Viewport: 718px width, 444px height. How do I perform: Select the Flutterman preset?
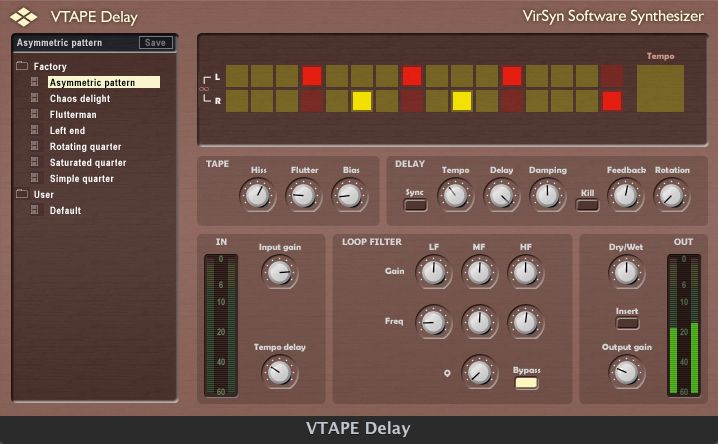tap(73, 114)
